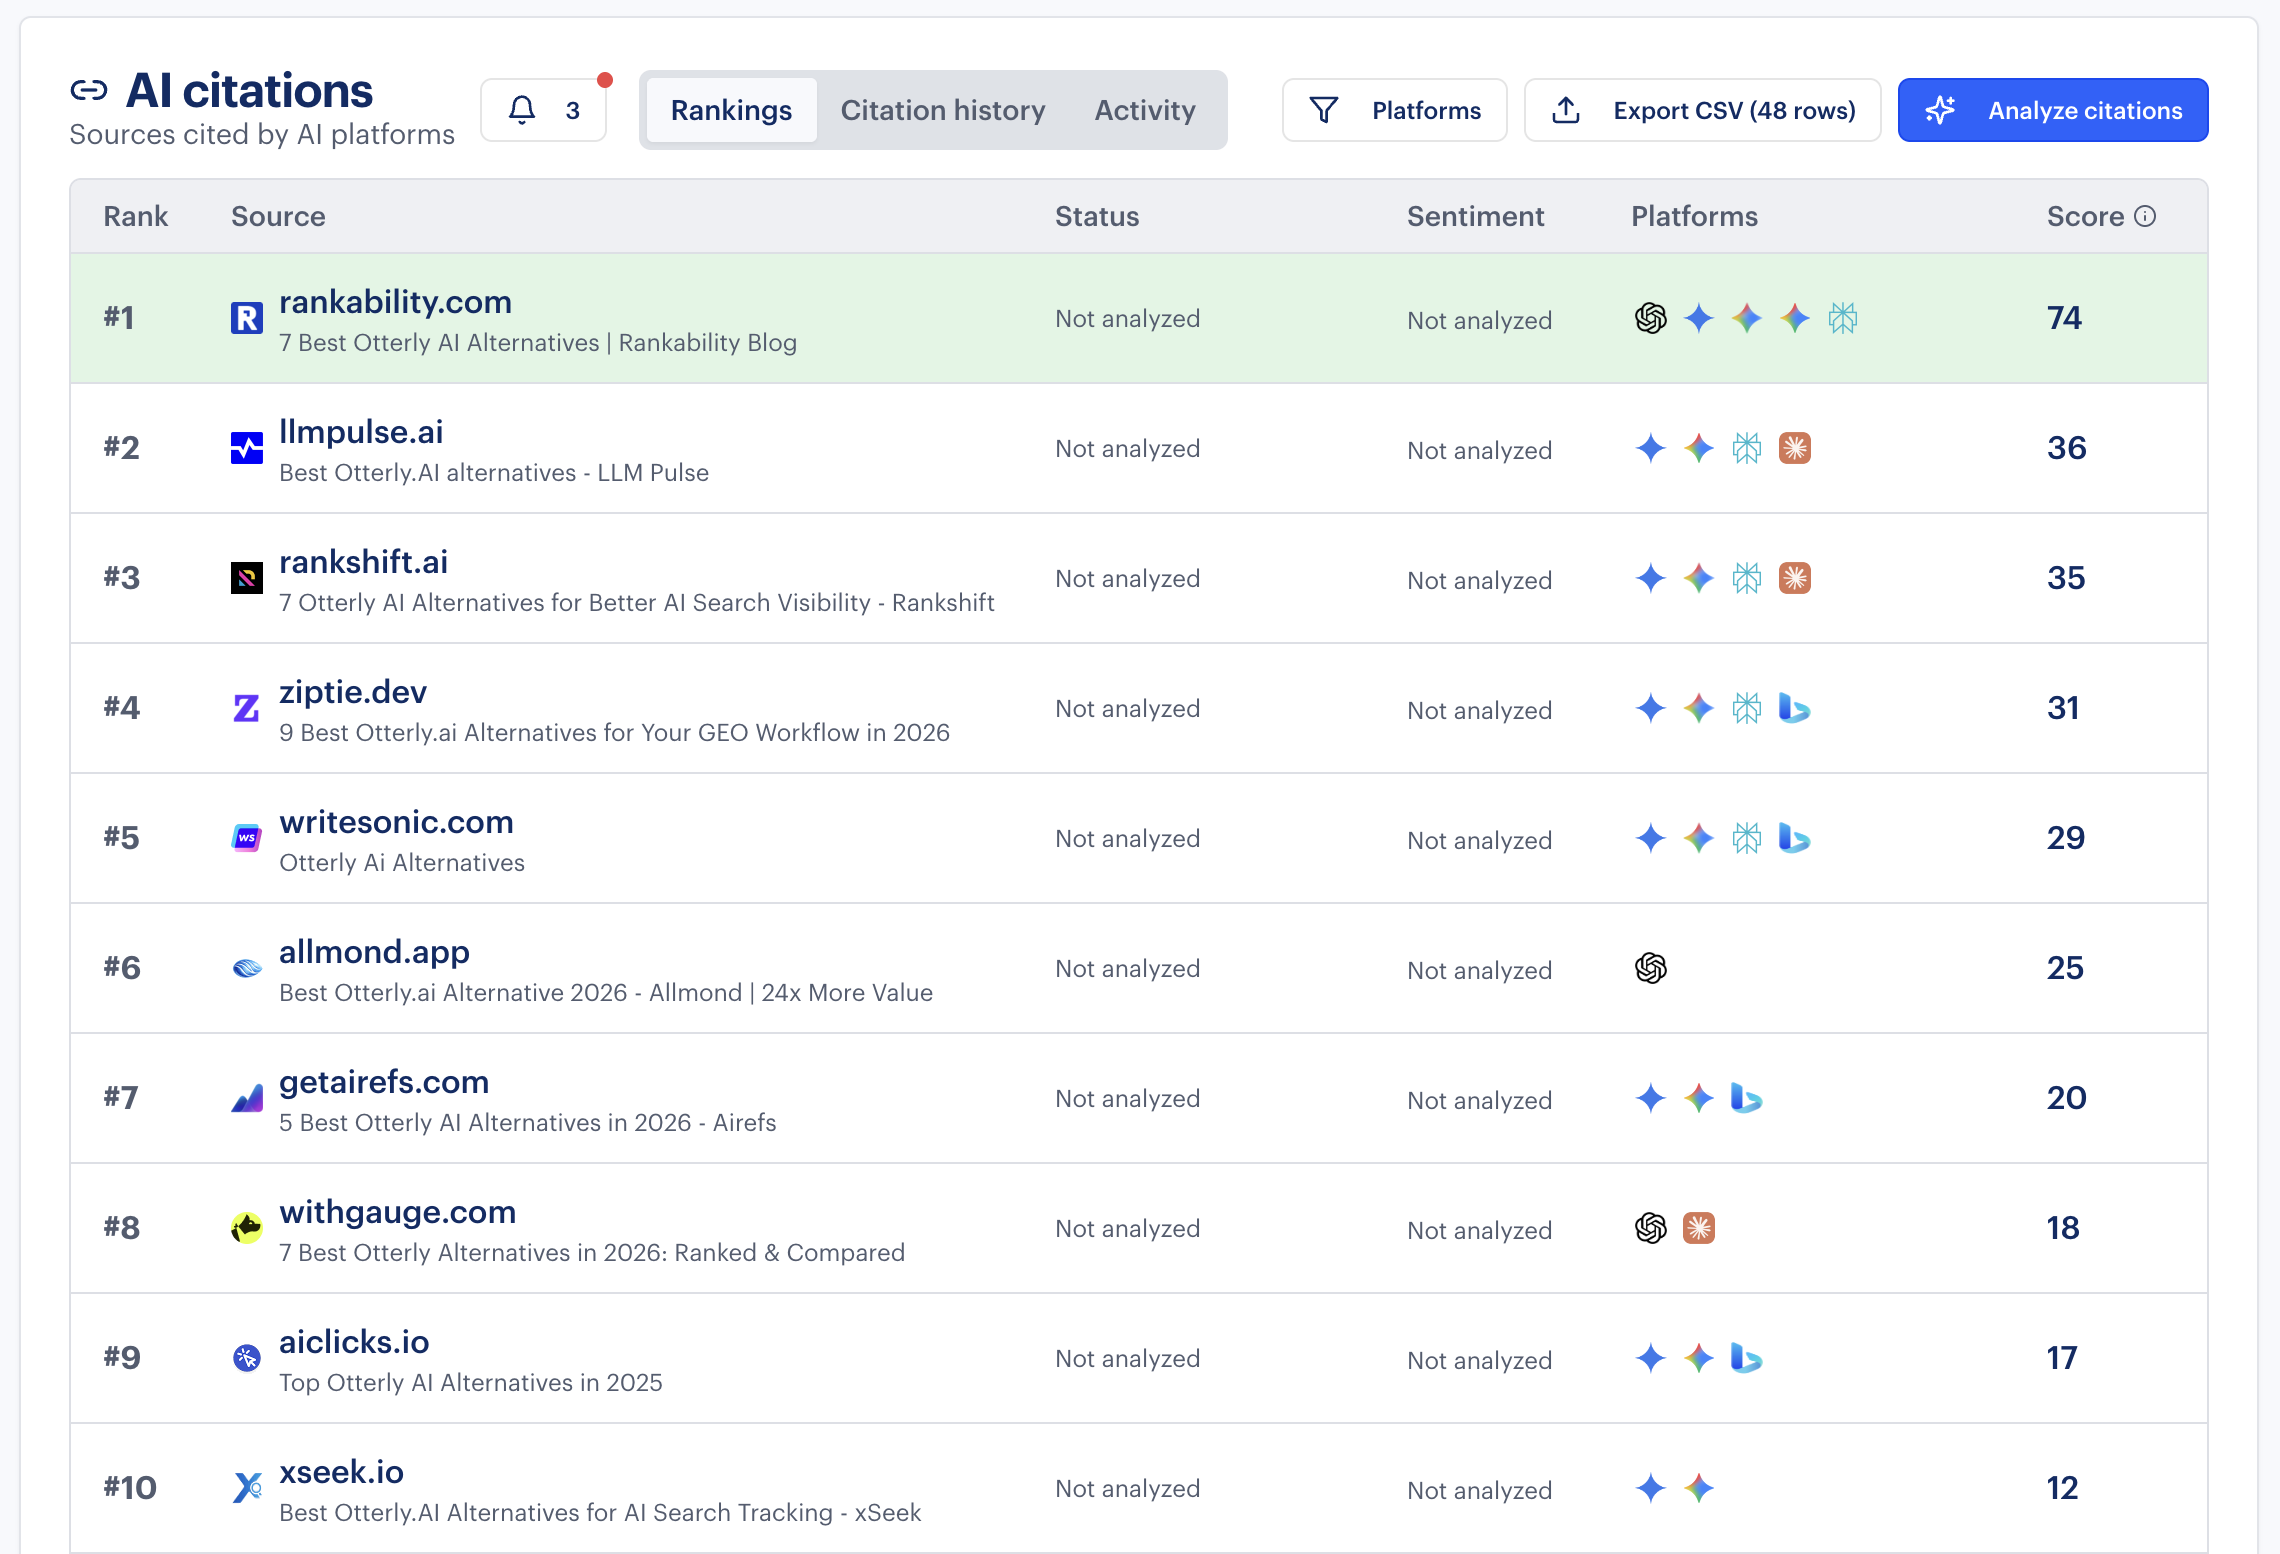Viewport: 2280px width, 1554px height.
Task: Click the ChatGPT icon in withgauge.com row
Action: coord(1651,1228)
